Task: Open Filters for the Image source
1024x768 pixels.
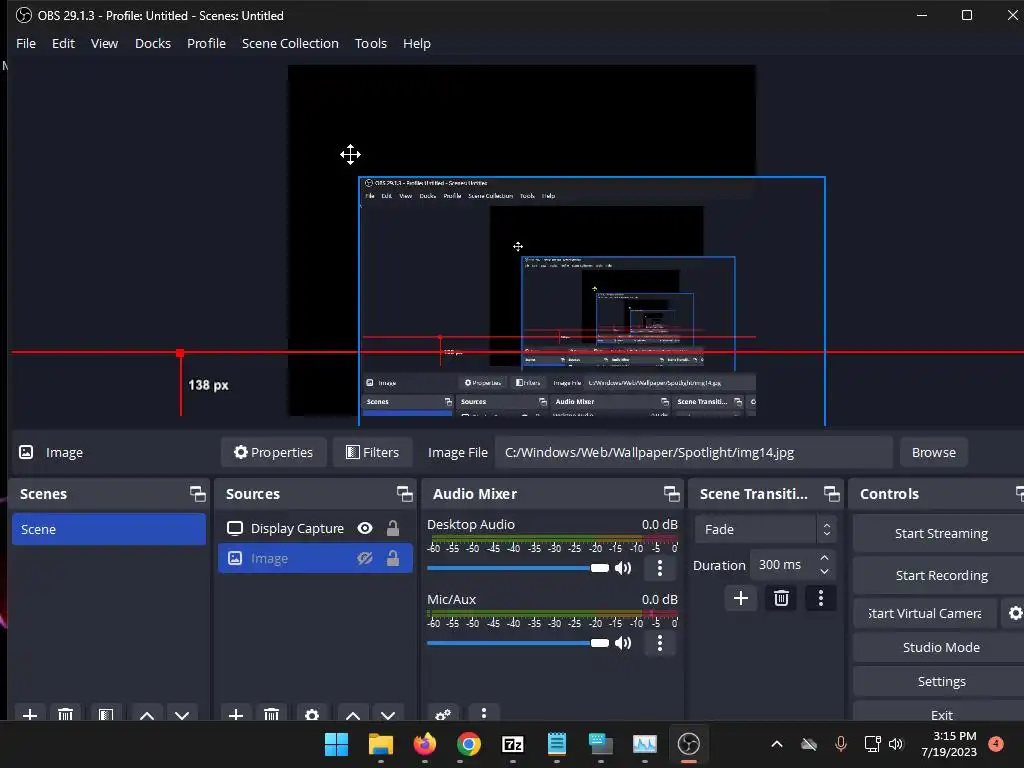Action: pos(372,453)
